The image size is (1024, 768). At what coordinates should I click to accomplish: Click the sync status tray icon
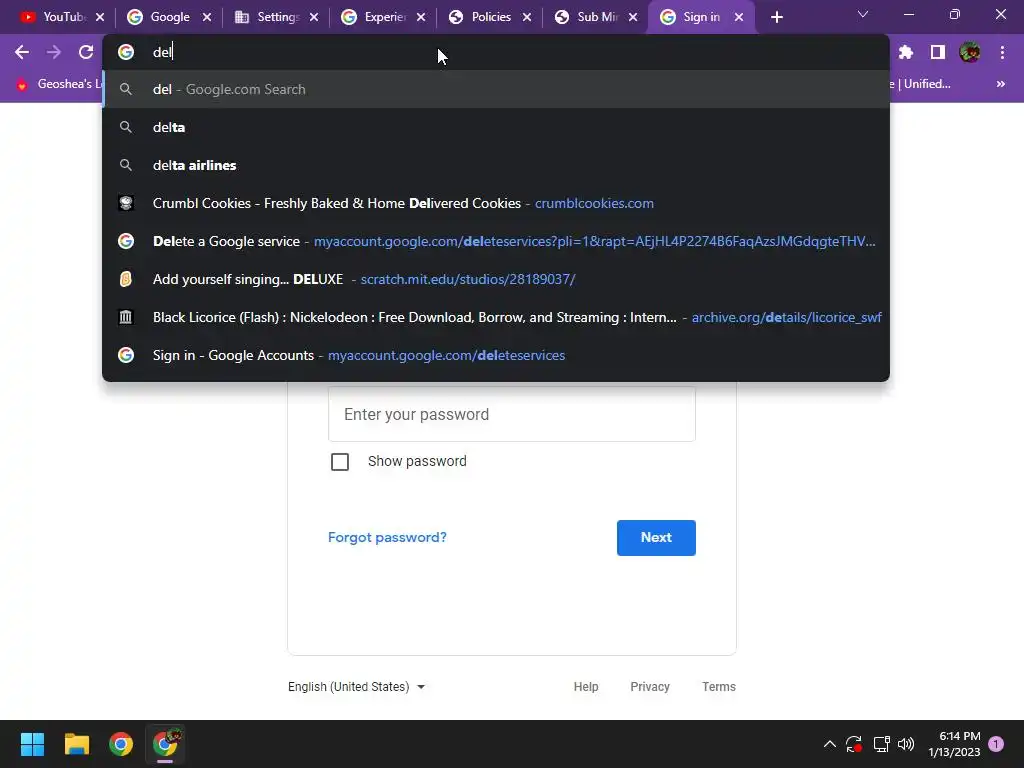click(854, 744)
